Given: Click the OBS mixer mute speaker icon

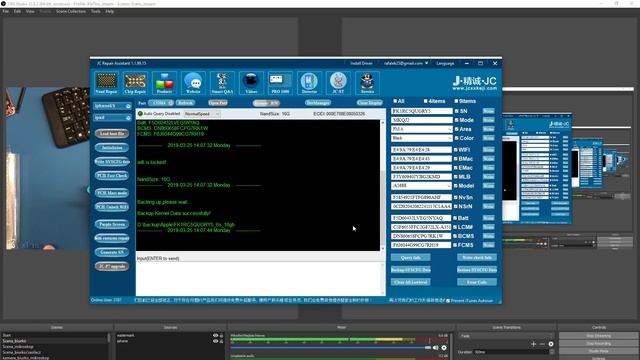Looking at the screenshot, I should (436, 348).
